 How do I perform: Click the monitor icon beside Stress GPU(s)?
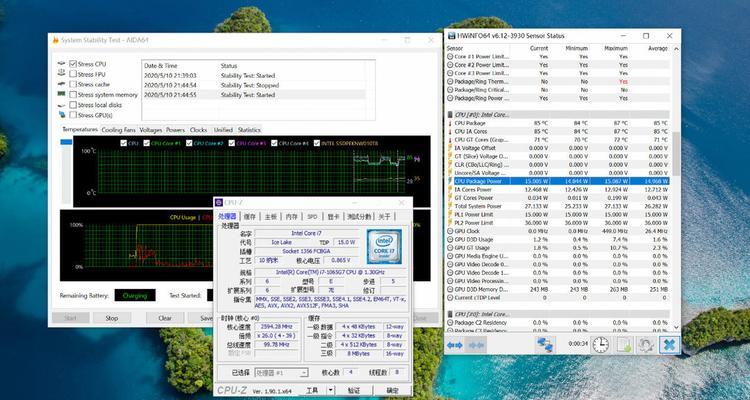(62, 115)
